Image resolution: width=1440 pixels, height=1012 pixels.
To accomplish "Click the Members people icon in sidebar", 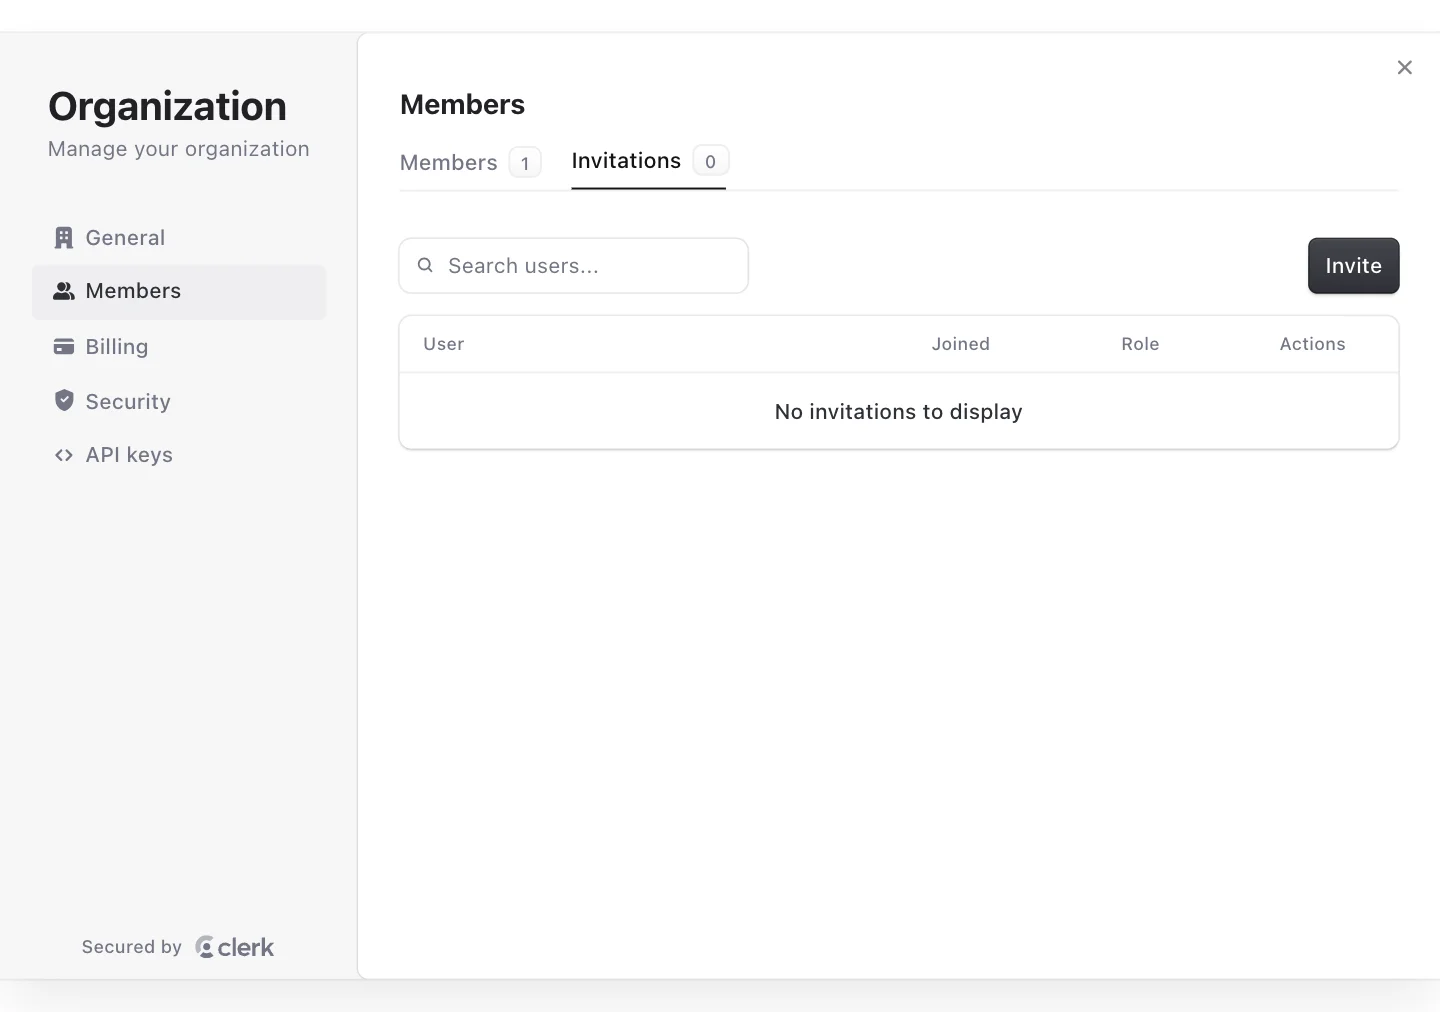I will click(64, 291).
